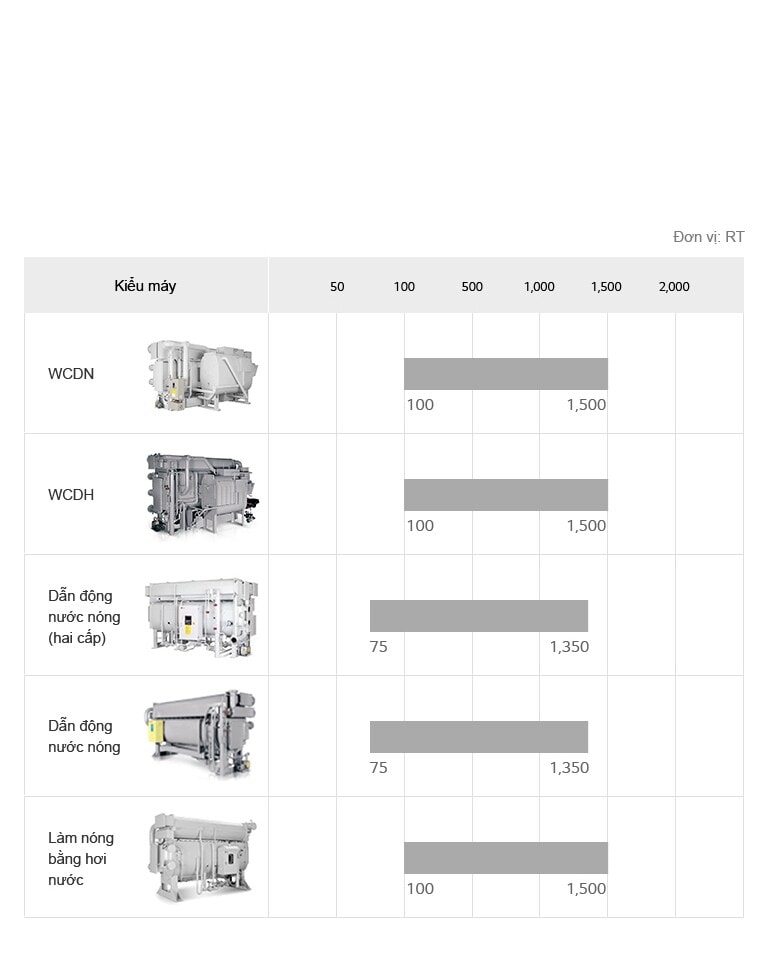Click the WCDN model name
The width and height of the screenshot is (768, 980).
pos(71,374)
